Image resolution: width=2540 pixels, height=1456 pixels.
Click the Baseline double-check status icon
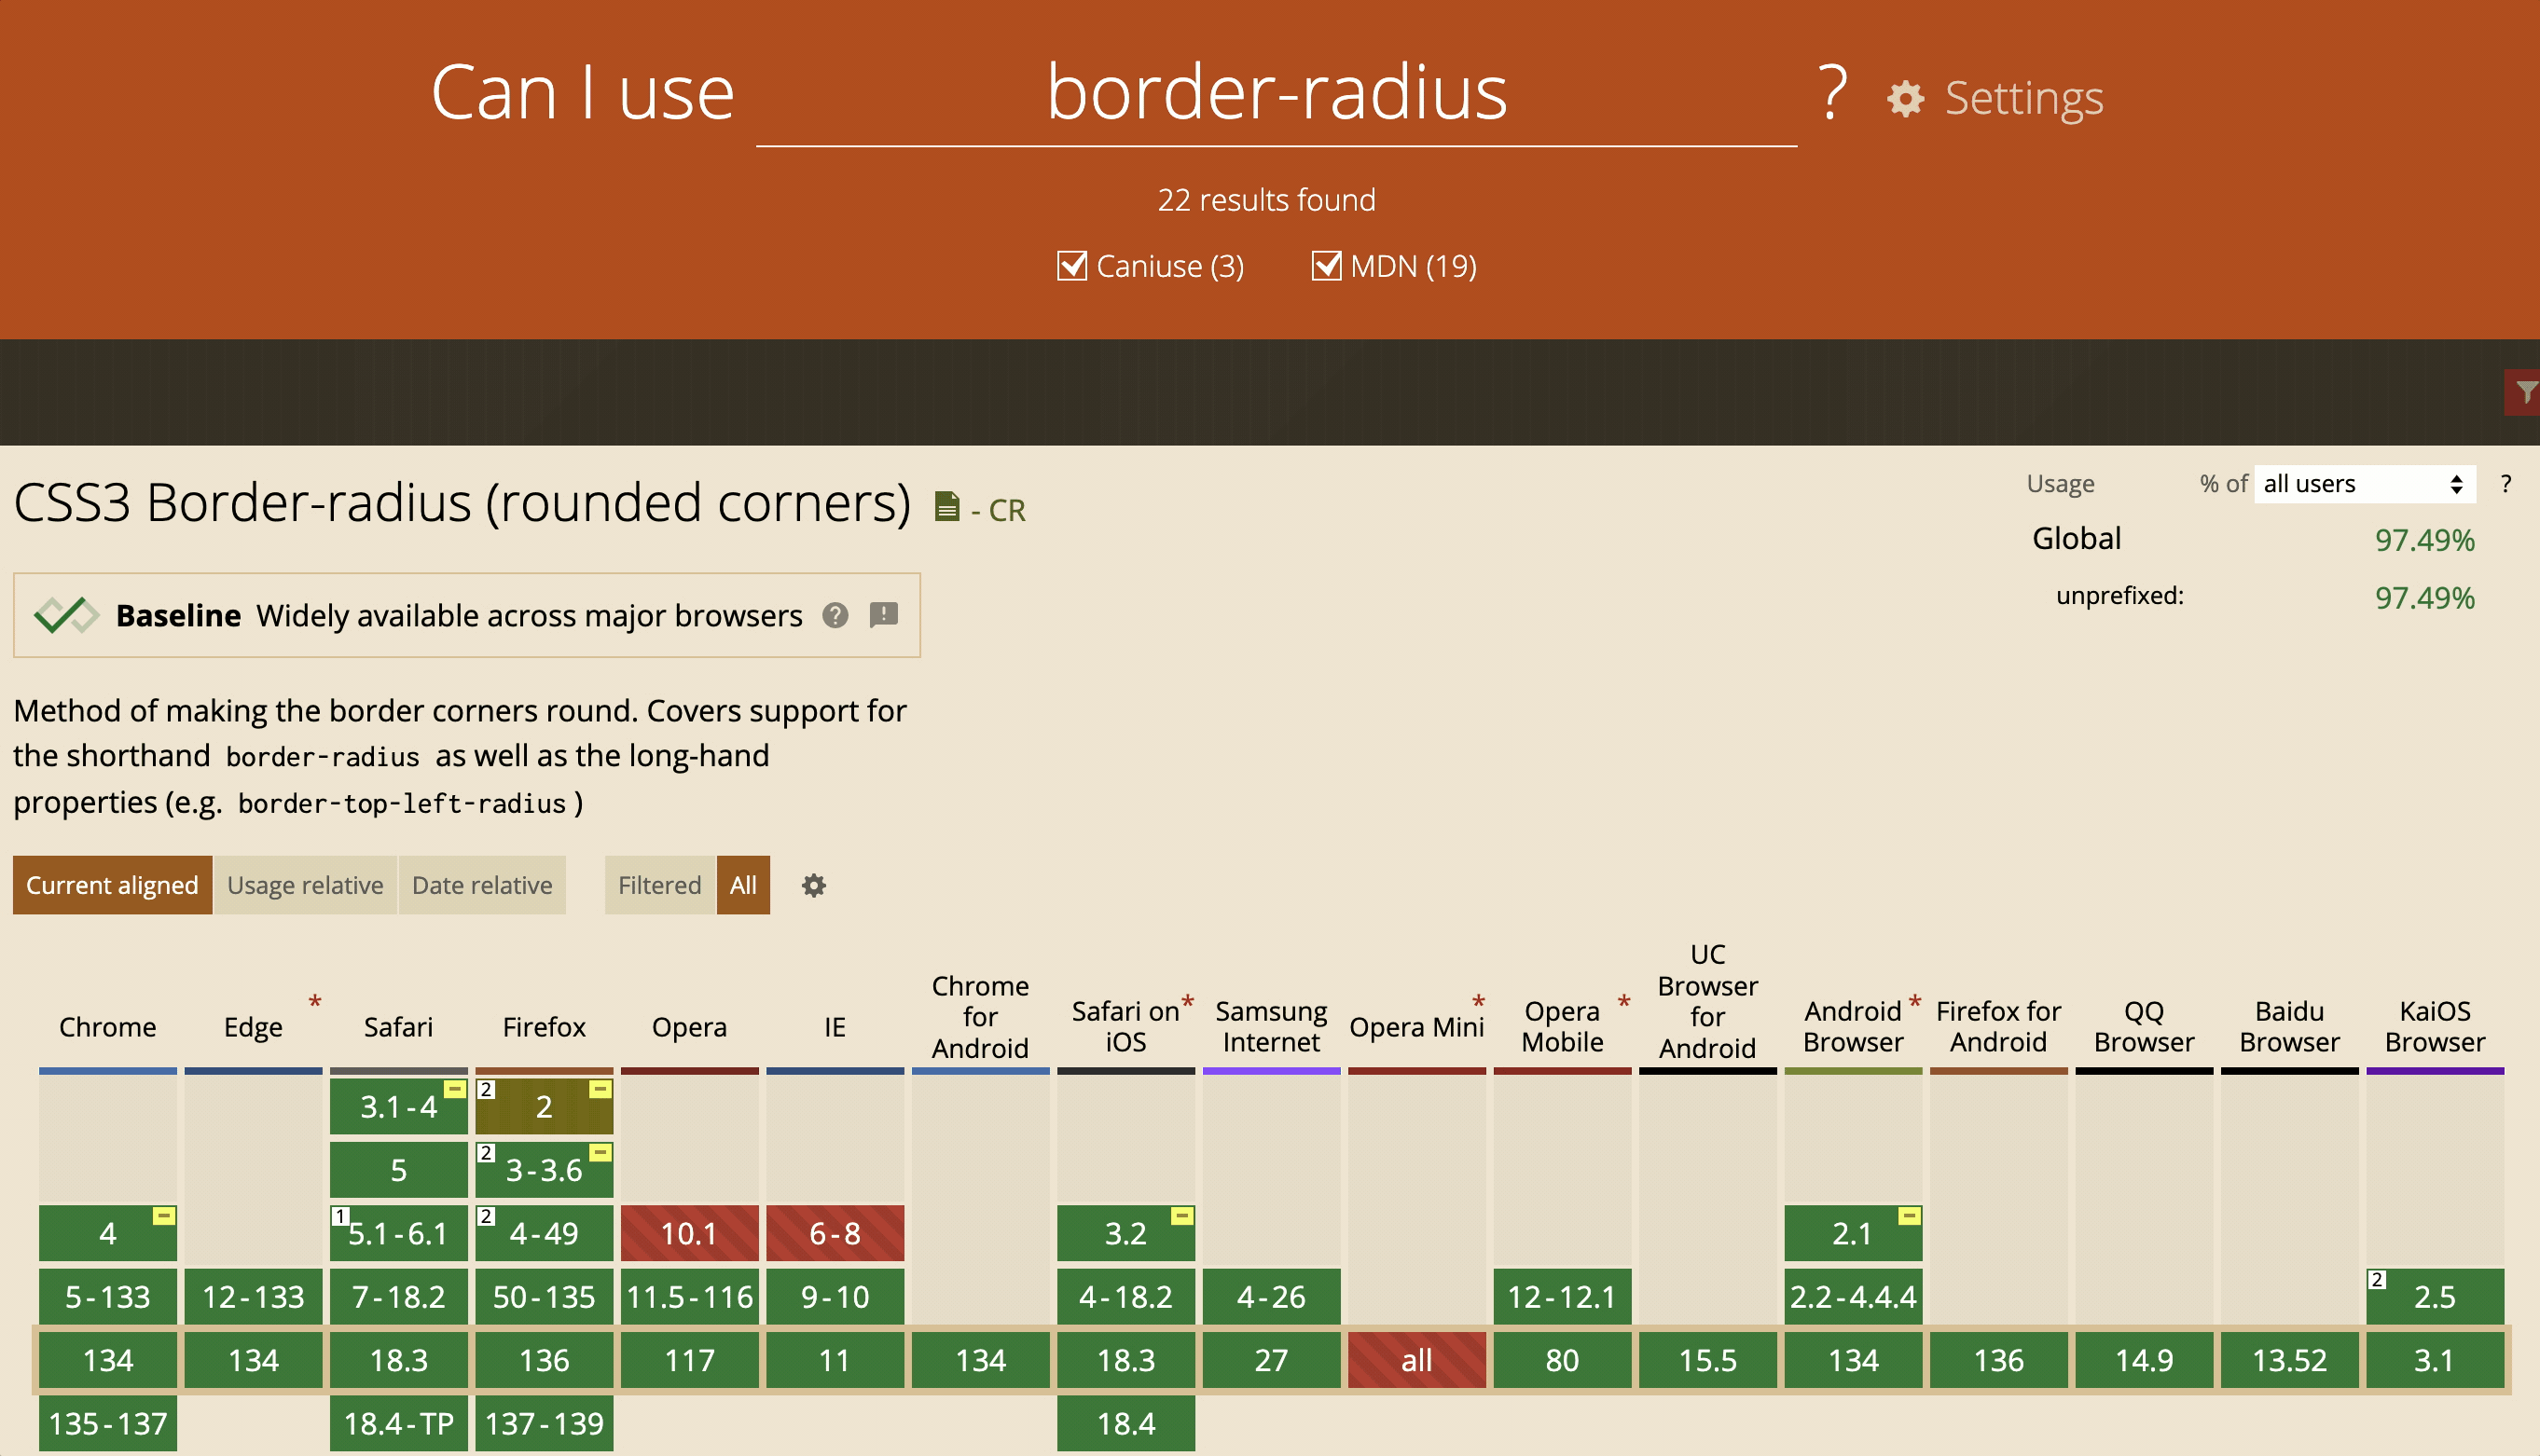click(x=66, y=615)
